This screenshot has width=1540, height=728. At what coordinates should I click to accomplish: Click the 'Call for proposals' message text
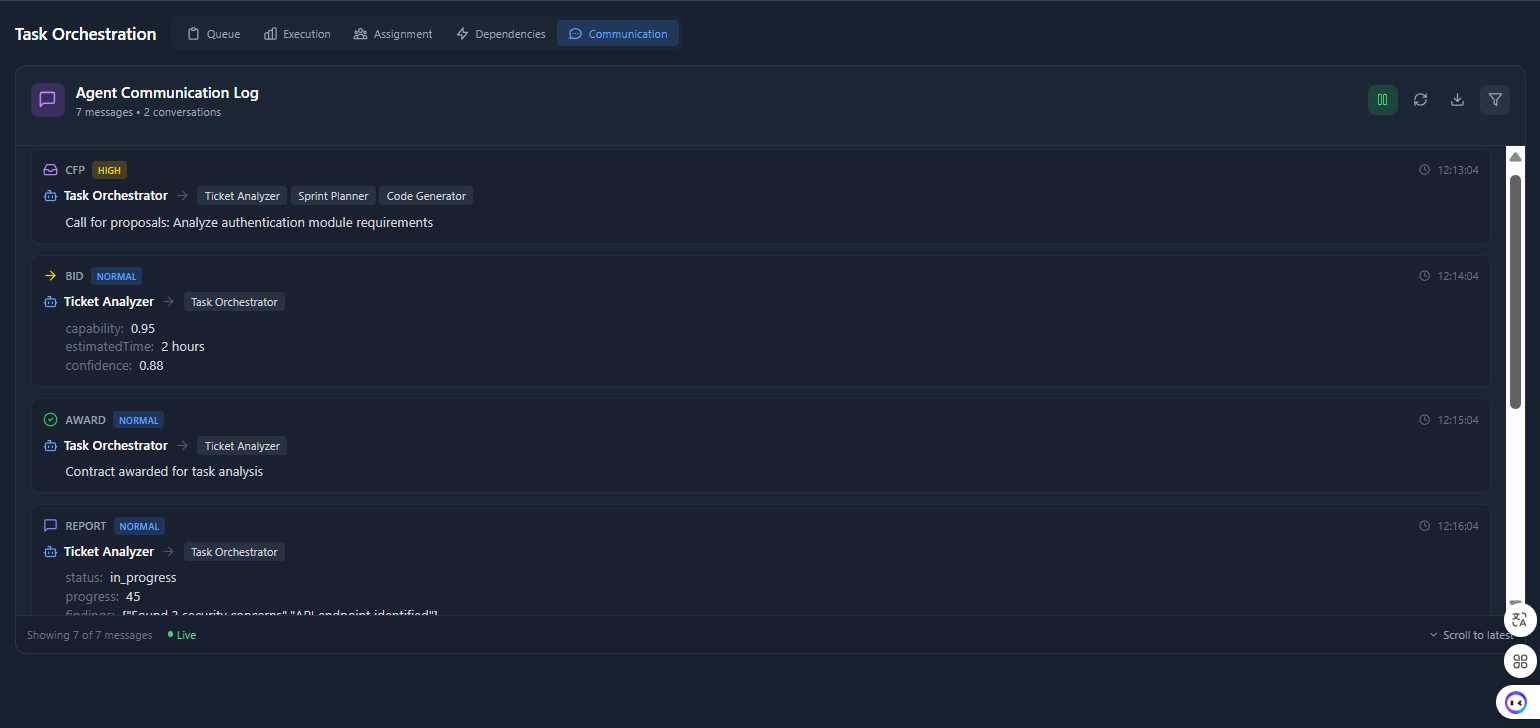[x=249, y=223]
